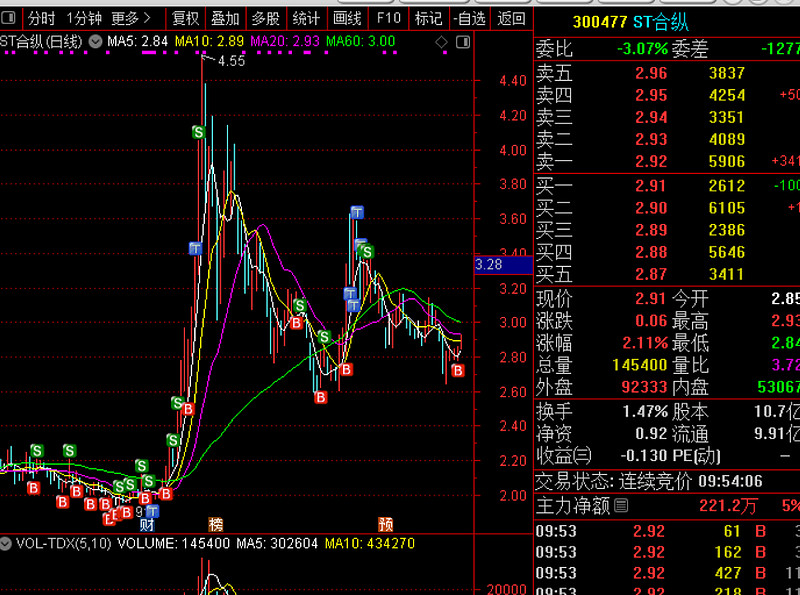Click the 财 financial marker on the timeline
800x595 pixels.
[x=147, y=525]
